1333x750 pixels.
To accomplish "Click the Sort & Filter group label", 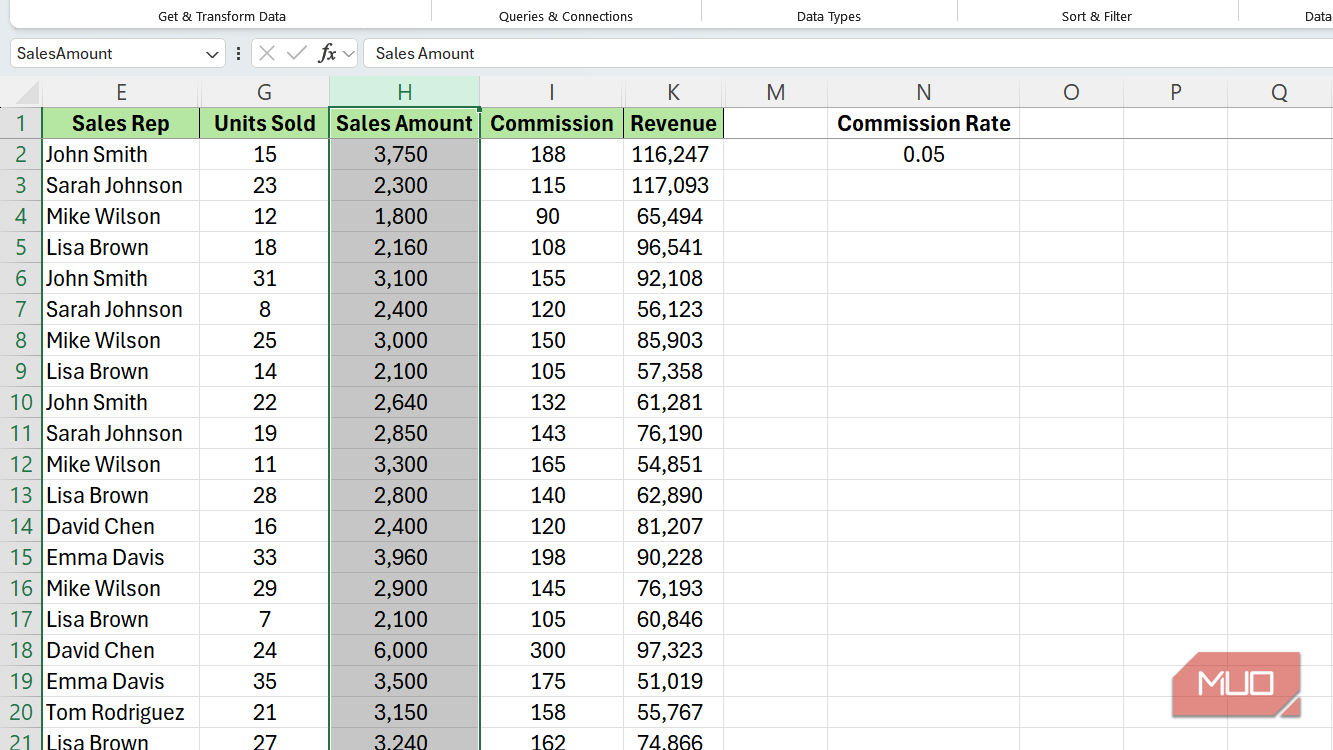I will tap(1097, 17).
